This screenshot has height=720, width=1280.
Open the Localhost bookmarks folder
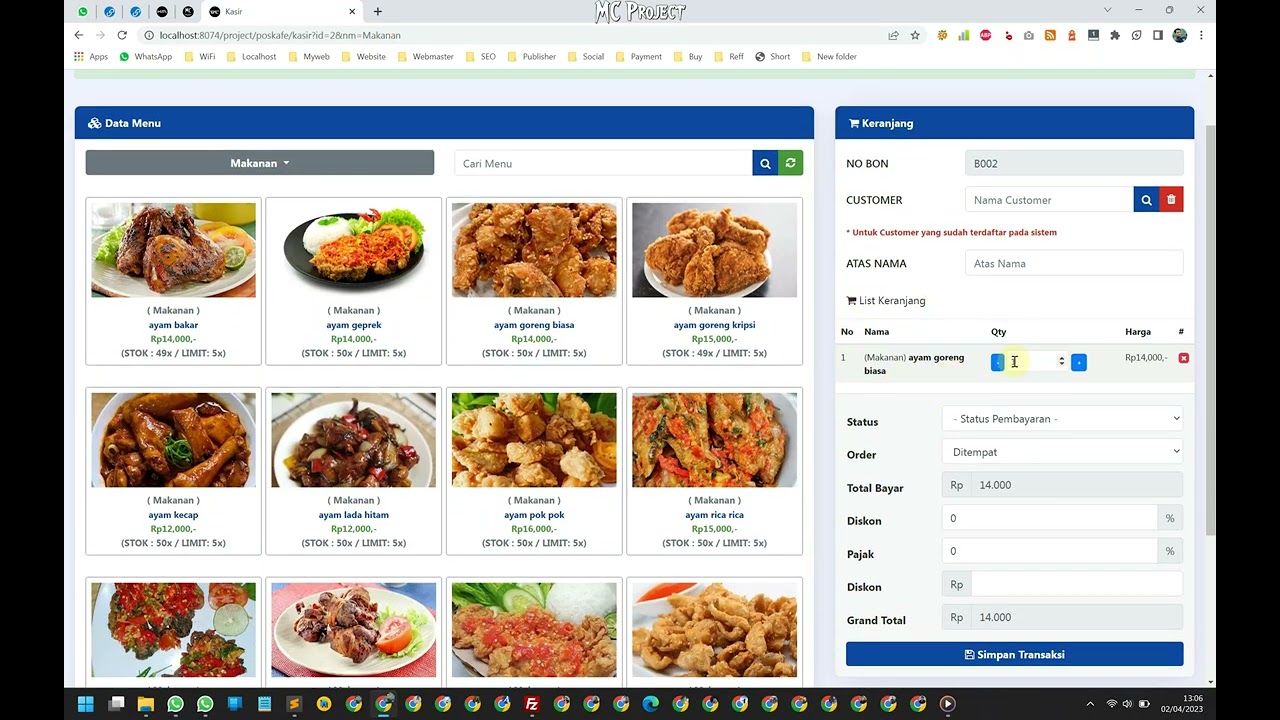(251, 57)
